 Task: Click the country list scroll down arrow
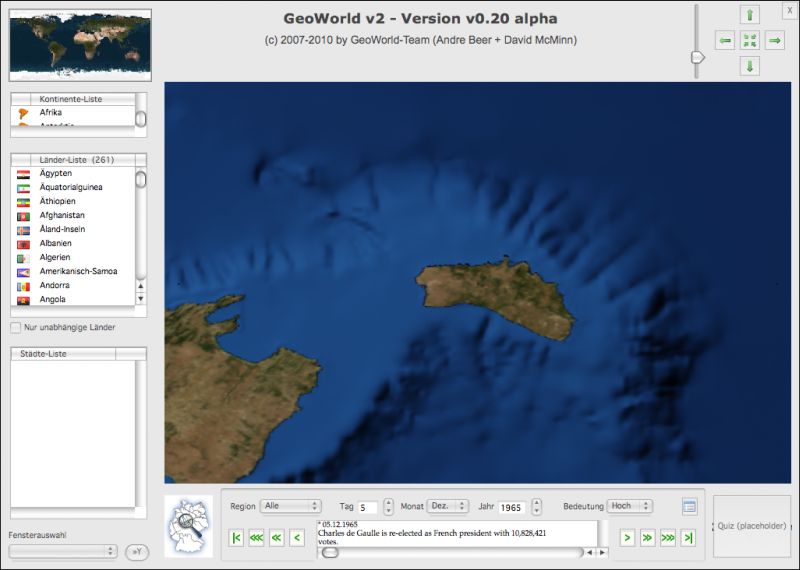(x=141, y=299)
